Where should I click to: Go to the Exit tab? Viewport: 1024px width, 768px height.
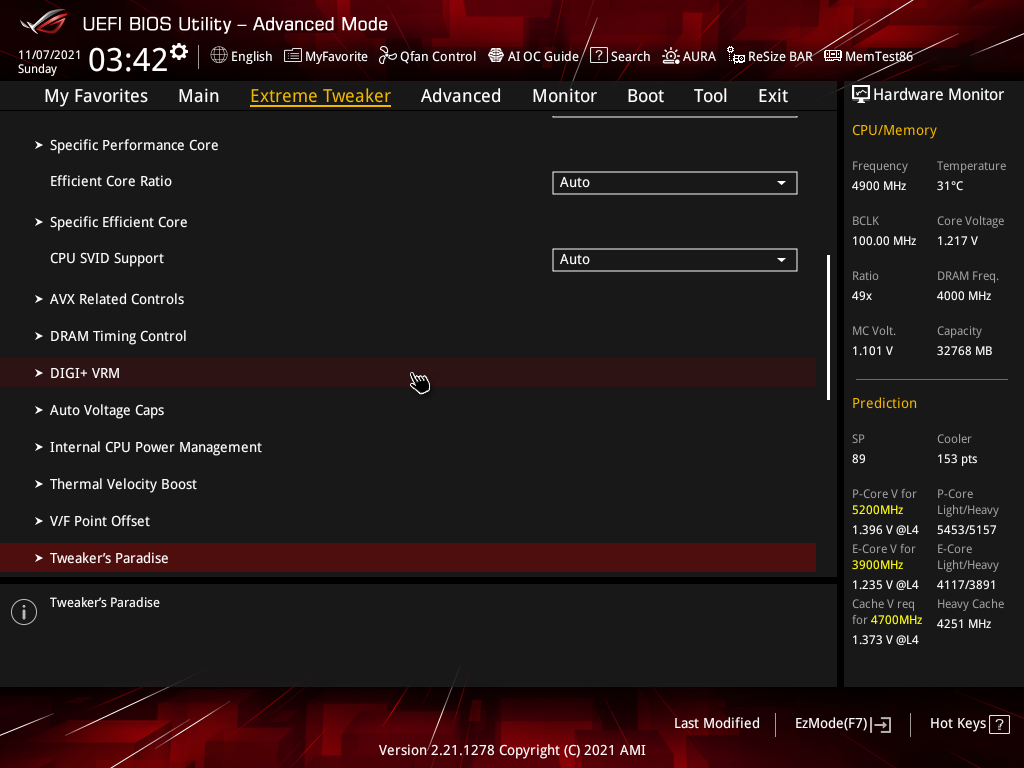click(x=773, y=96)
